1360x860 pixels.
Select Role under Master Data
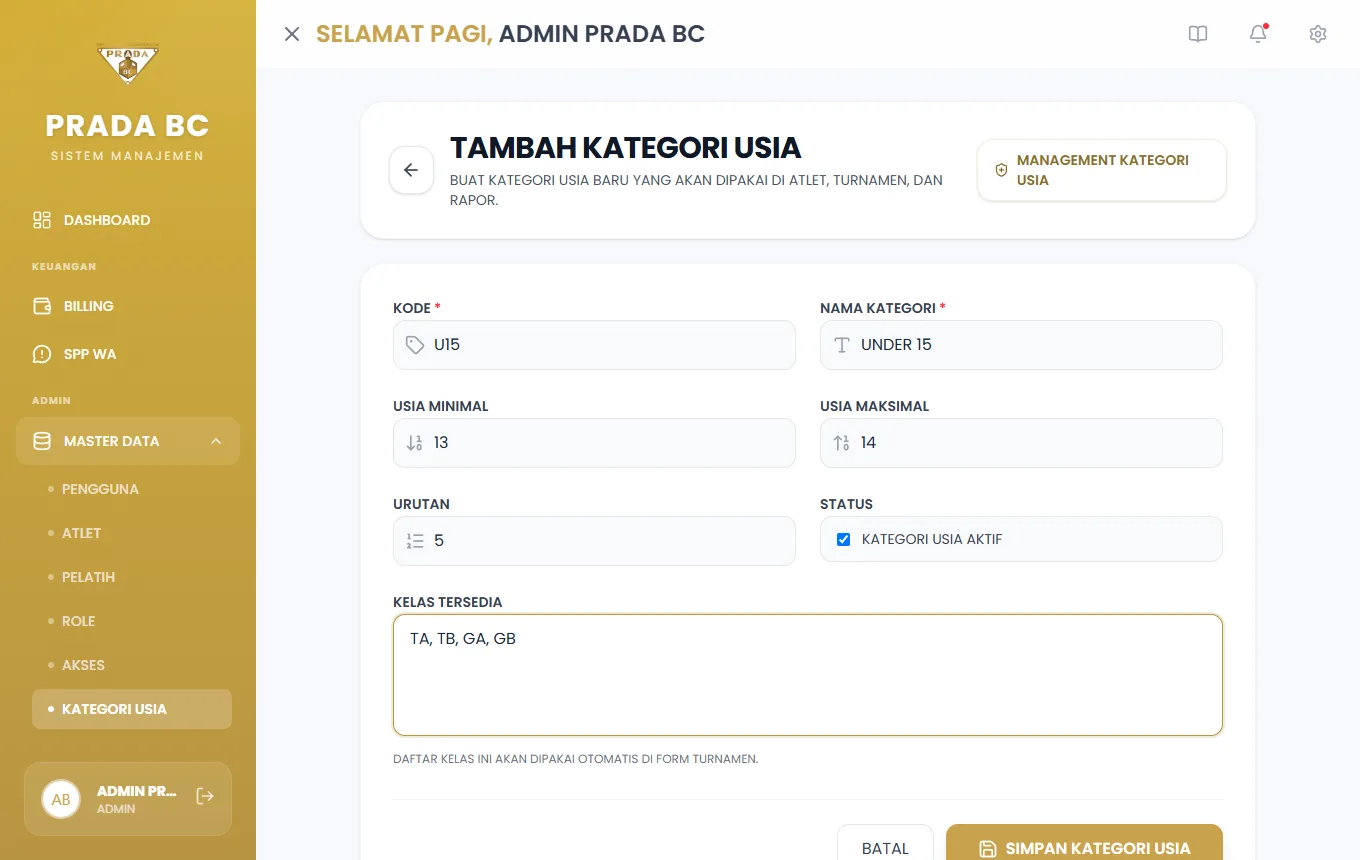[x=132, y=621]
